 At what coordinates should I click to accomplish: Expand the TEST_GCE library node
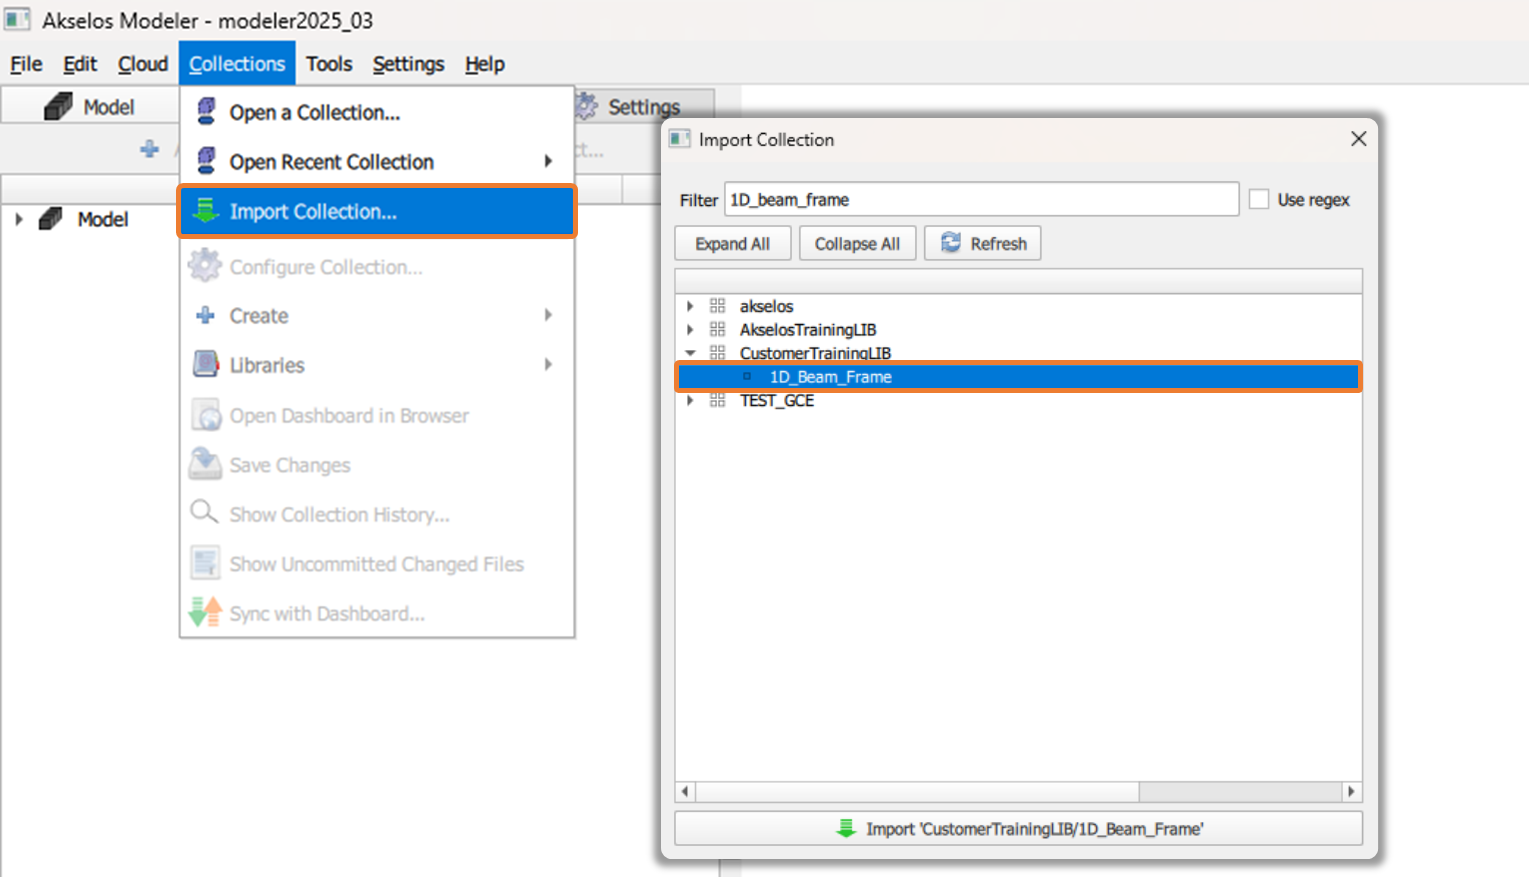coord(690,400)
